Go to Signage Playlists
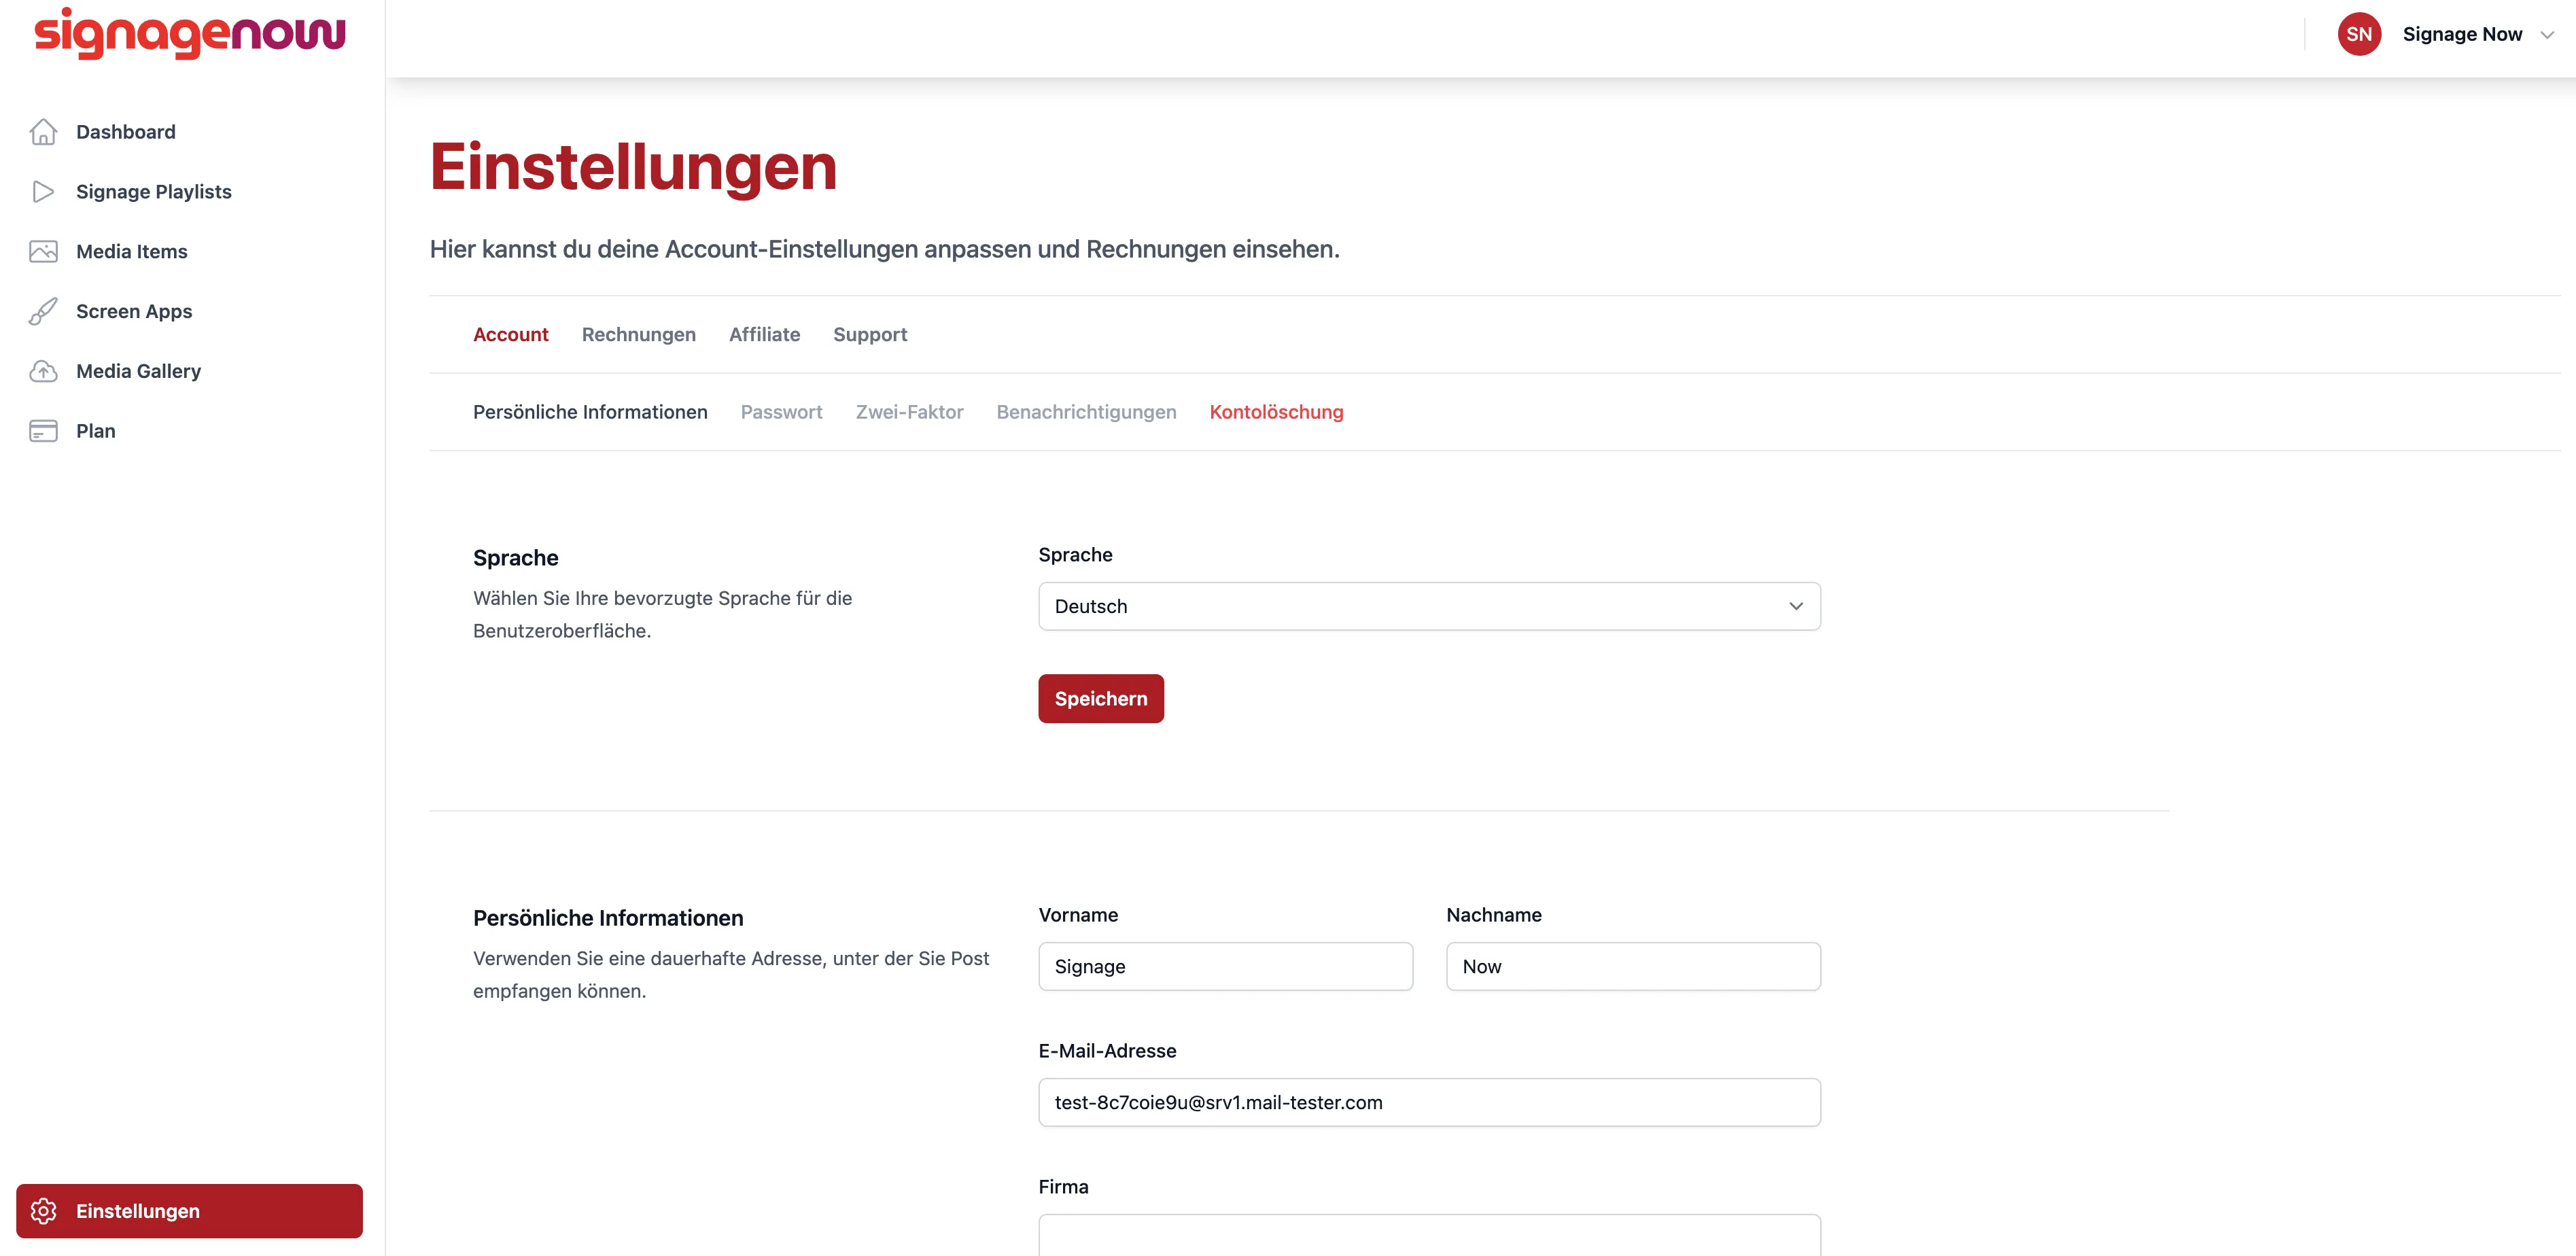The height and width of the screenshot is (1256, 2576). pyautogui.click(x=153, y=192)
